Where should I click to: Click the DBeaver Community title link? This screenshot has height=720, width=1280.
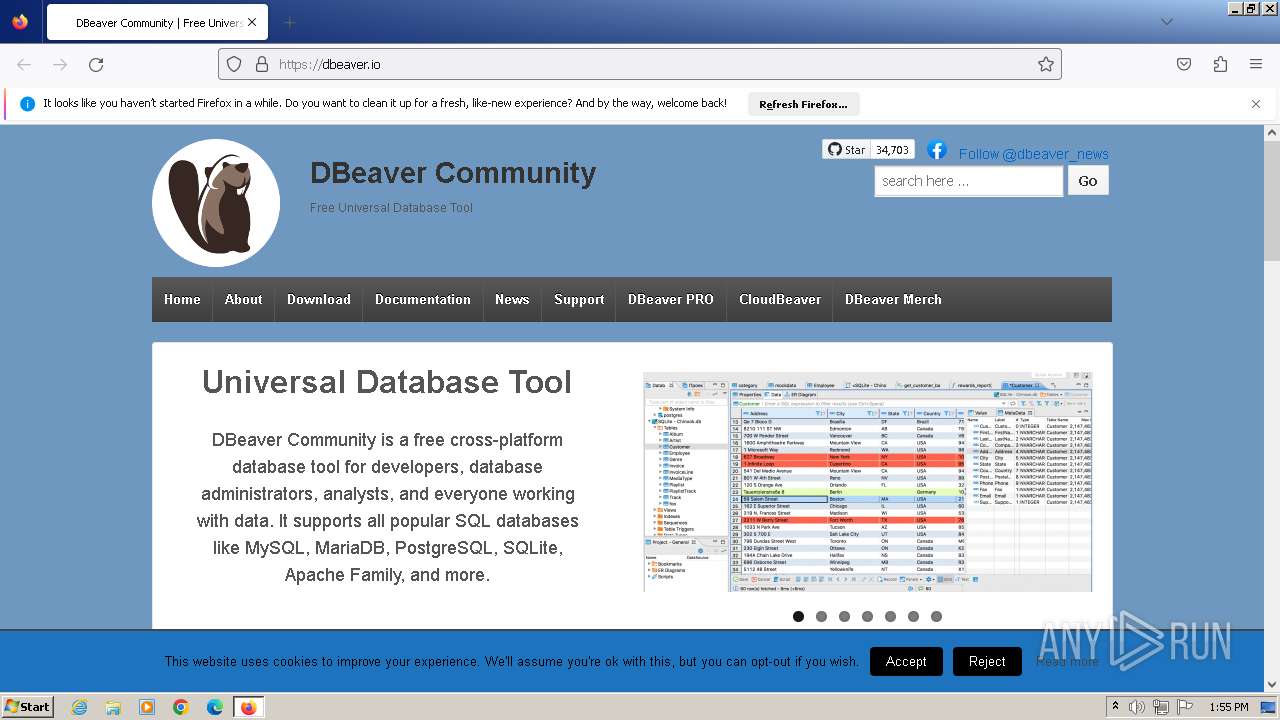pyautogui.click(x=453, y=173)
